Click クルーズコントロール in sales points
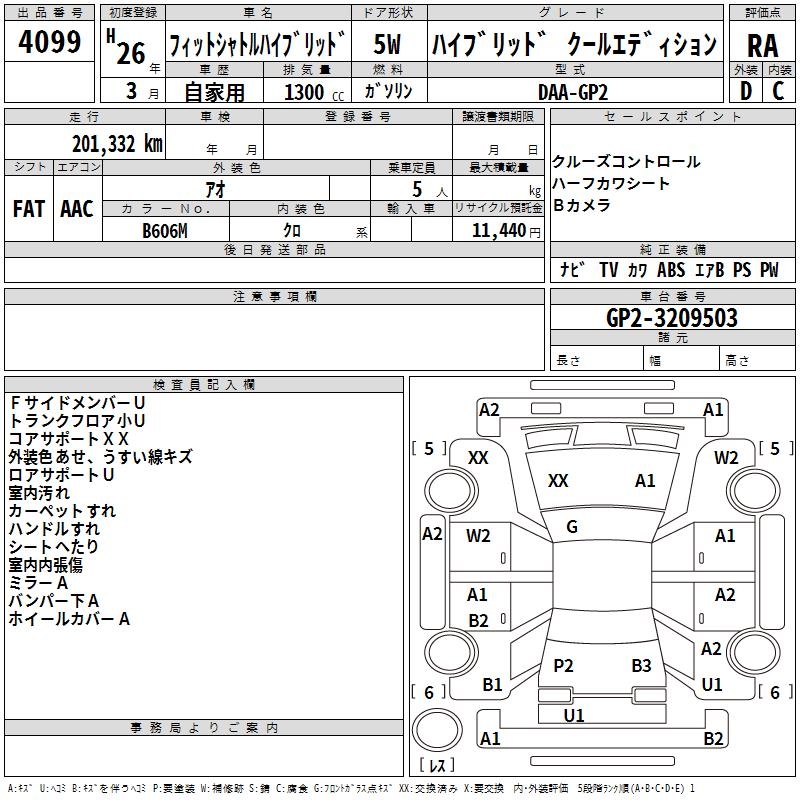 coord(627,162)
